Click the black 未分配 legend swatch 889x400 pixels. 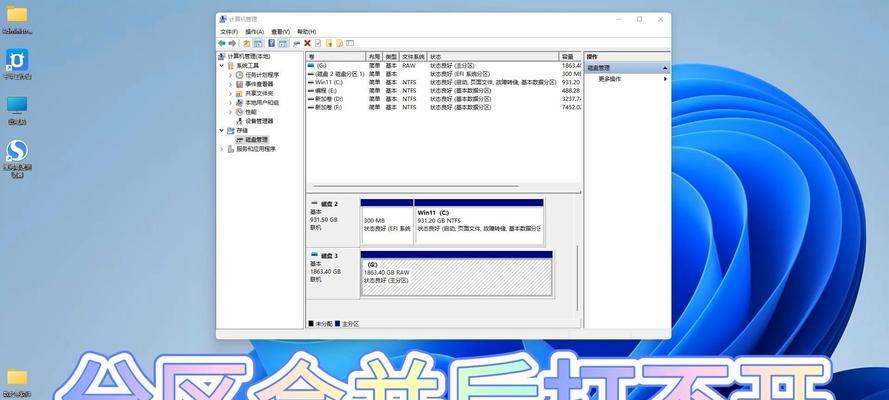(311, 324)
